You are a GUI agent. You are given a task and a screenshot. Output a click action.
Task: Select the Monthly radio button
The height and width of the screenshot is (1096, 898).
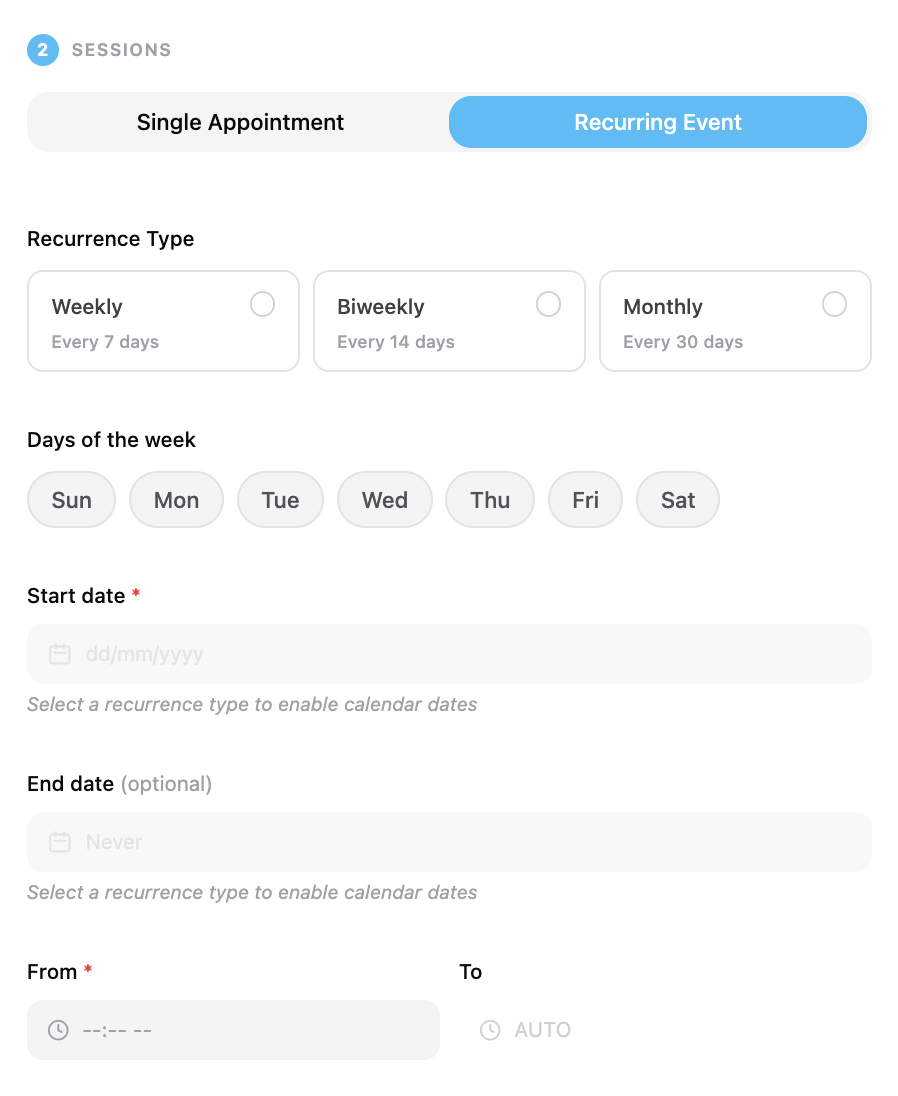click(834, 304)
